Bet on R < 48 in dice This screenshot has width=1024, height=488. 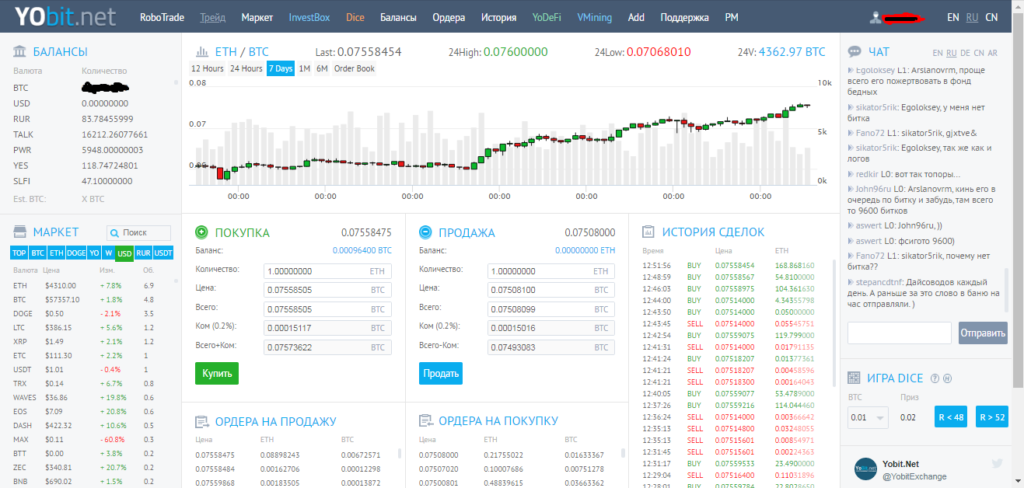(x=950, y=417)
